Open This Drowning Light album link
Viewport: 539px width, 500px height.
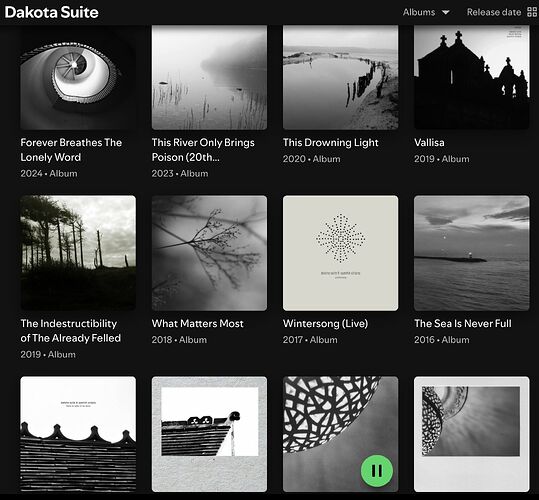[331, 143]
